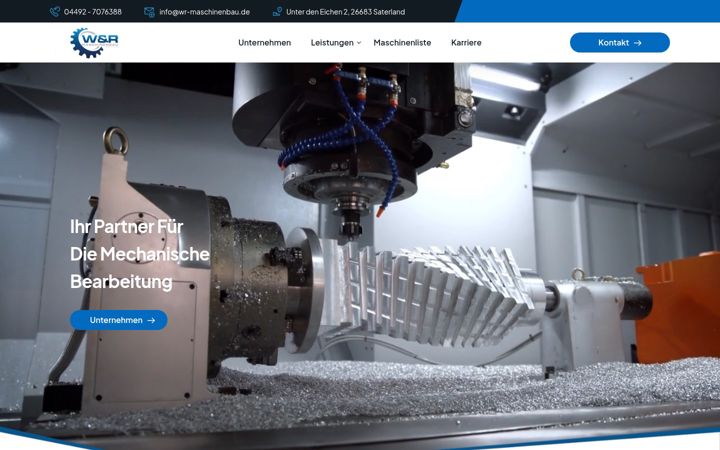Expand the Leistungen dropdown chevron

click(359, 43)
